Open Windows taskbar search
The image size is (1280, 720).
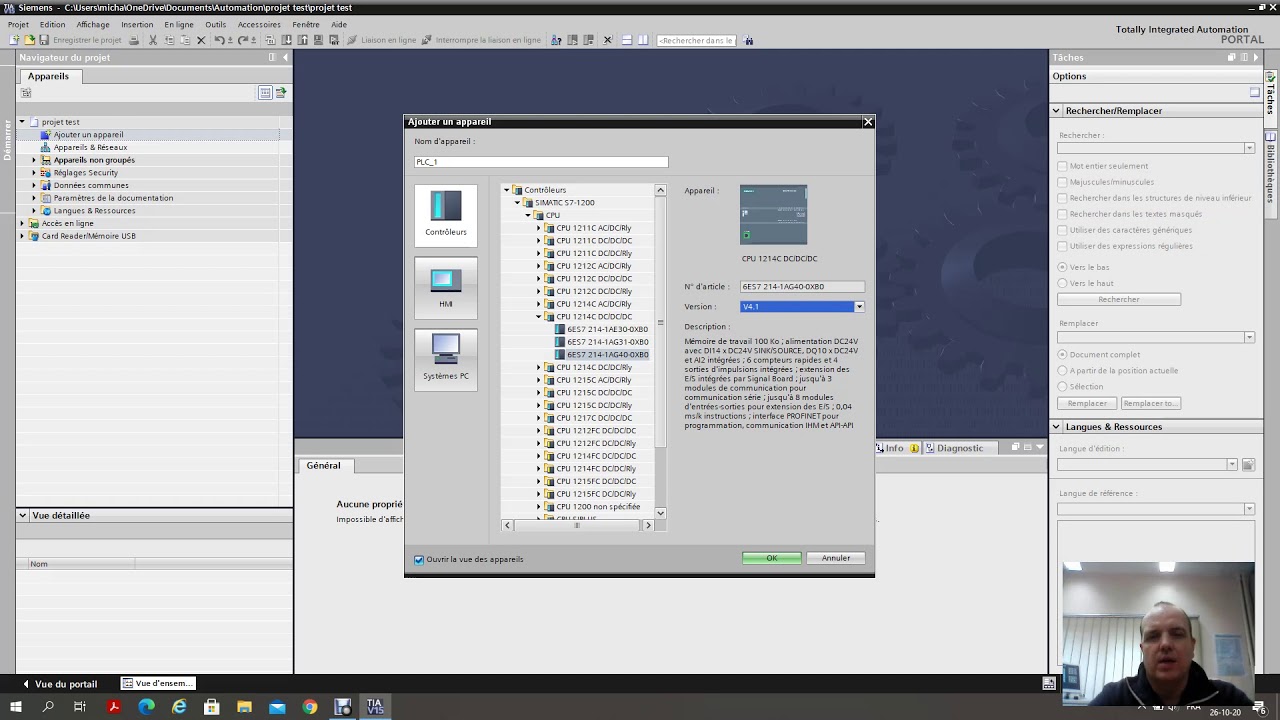click(48, 707)
